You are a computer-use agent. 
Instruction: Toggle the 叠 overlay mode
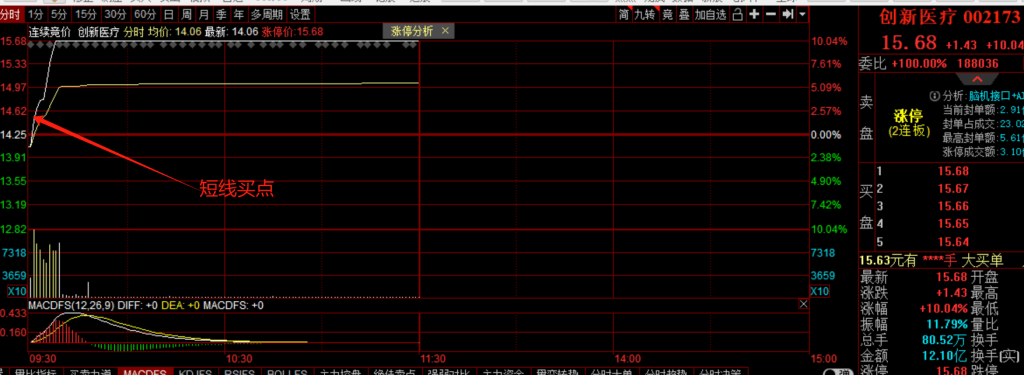click(x=684, y=14)
